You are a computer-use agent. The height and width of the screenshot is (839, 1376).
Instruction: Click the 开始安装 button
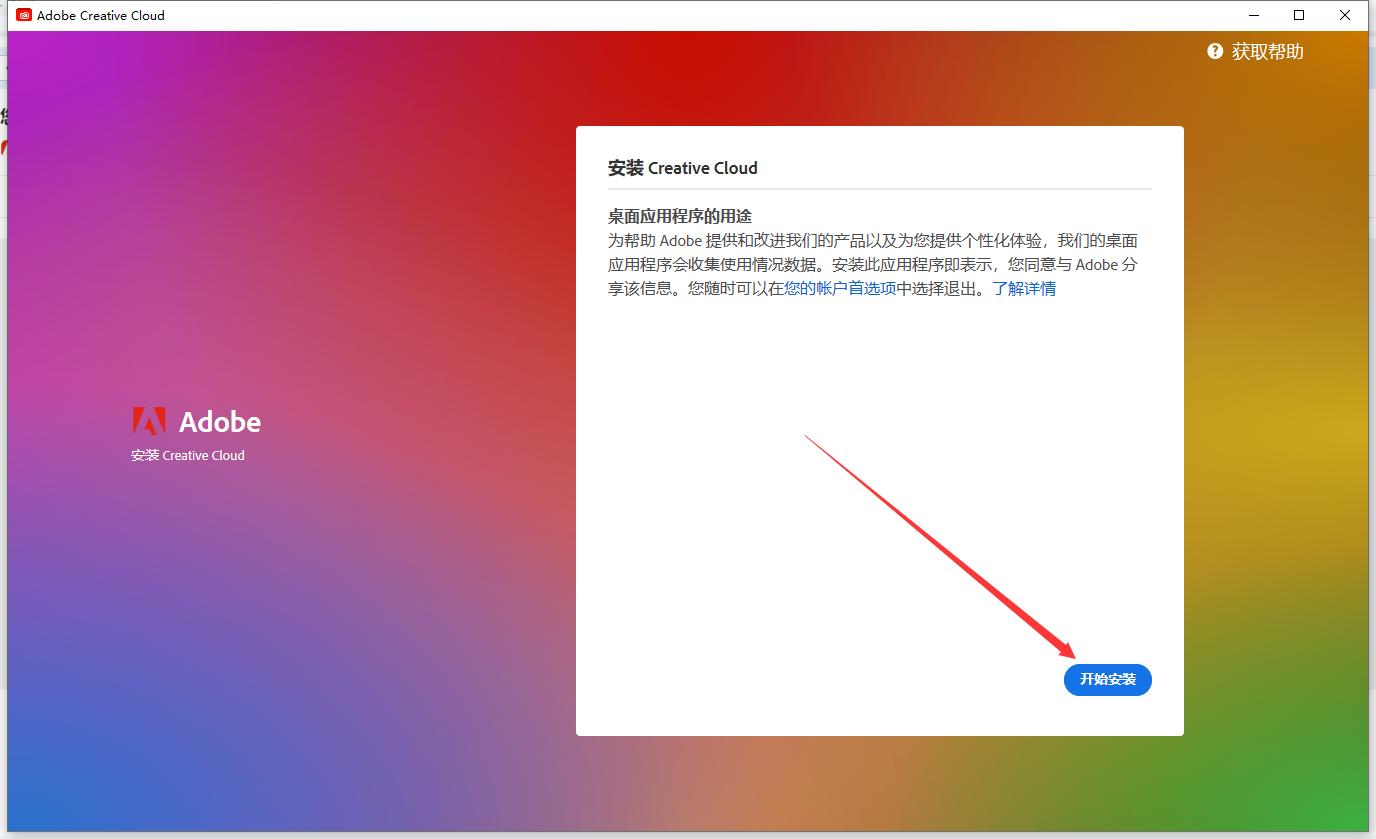(x=1107, y=679)
